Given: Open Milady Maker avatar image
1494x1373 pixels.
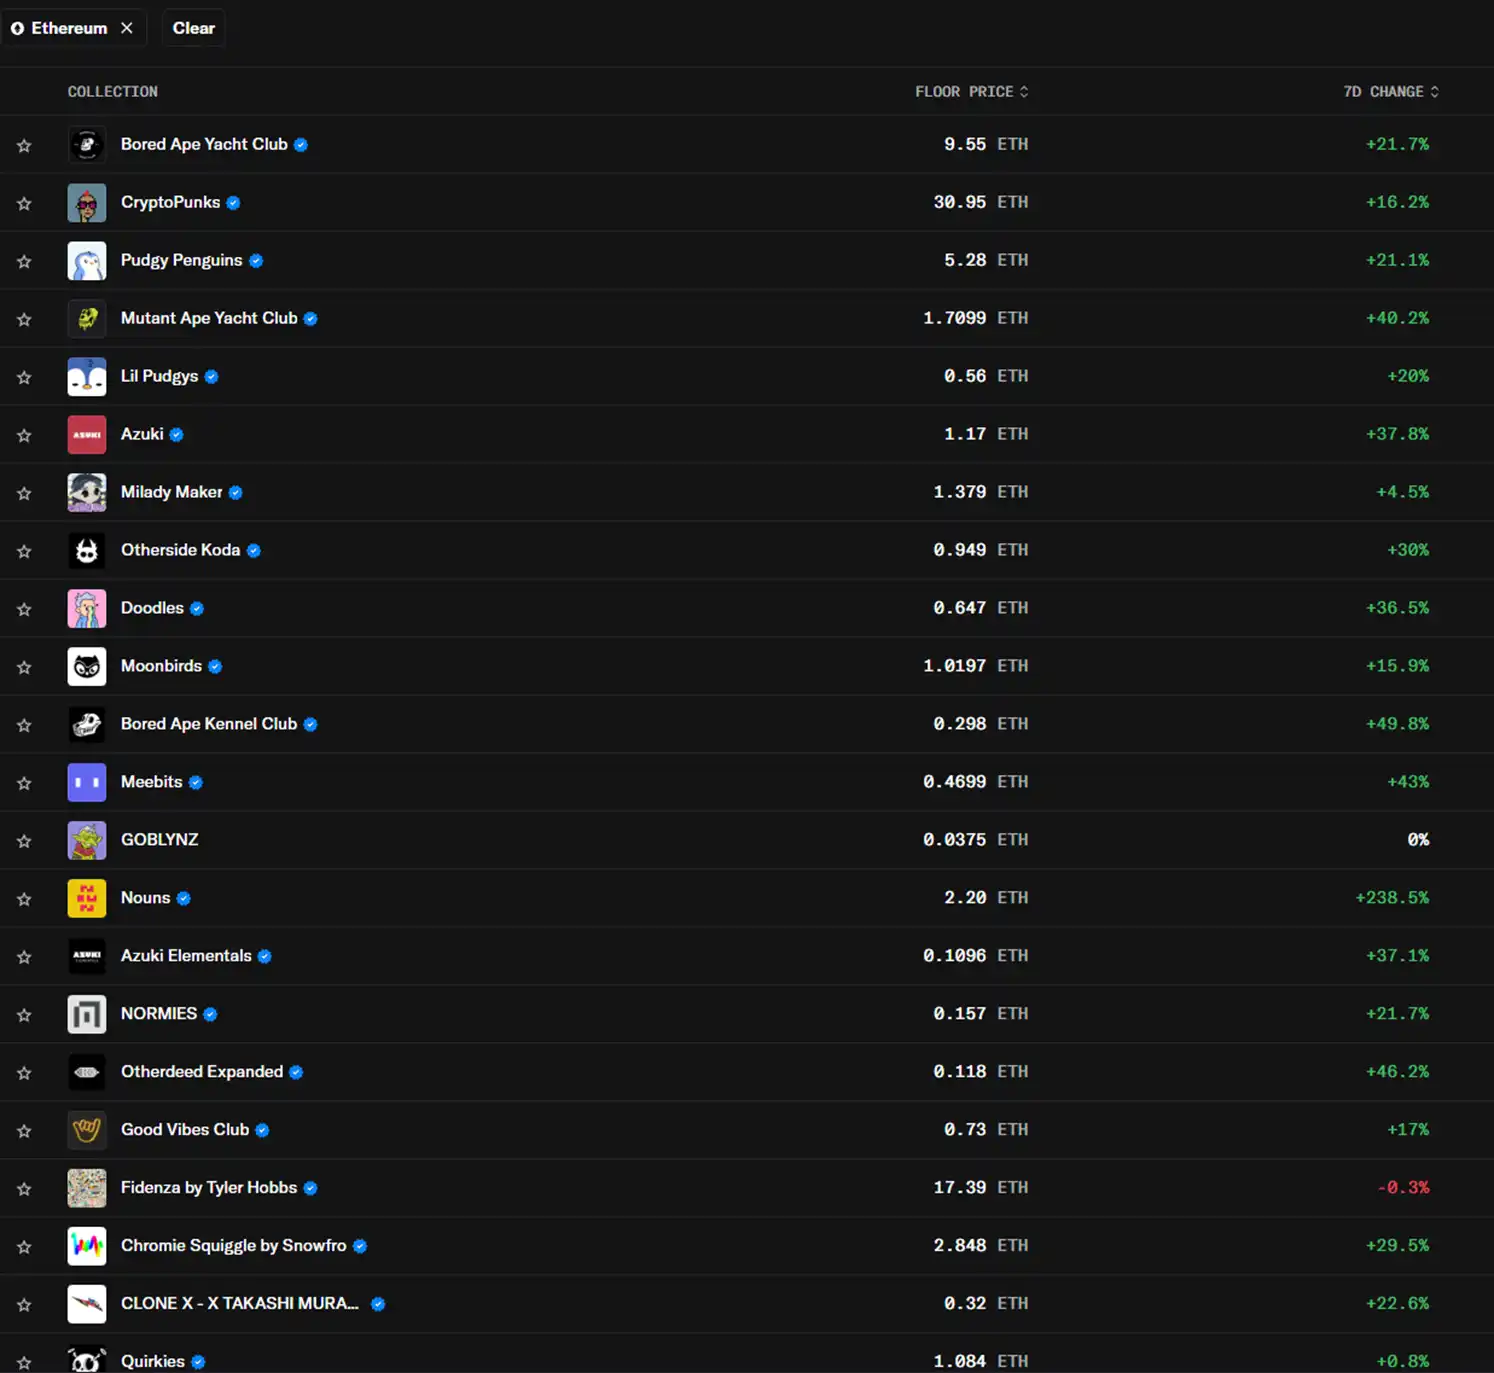Looking at the screenshot, I should tap(87, 493).
